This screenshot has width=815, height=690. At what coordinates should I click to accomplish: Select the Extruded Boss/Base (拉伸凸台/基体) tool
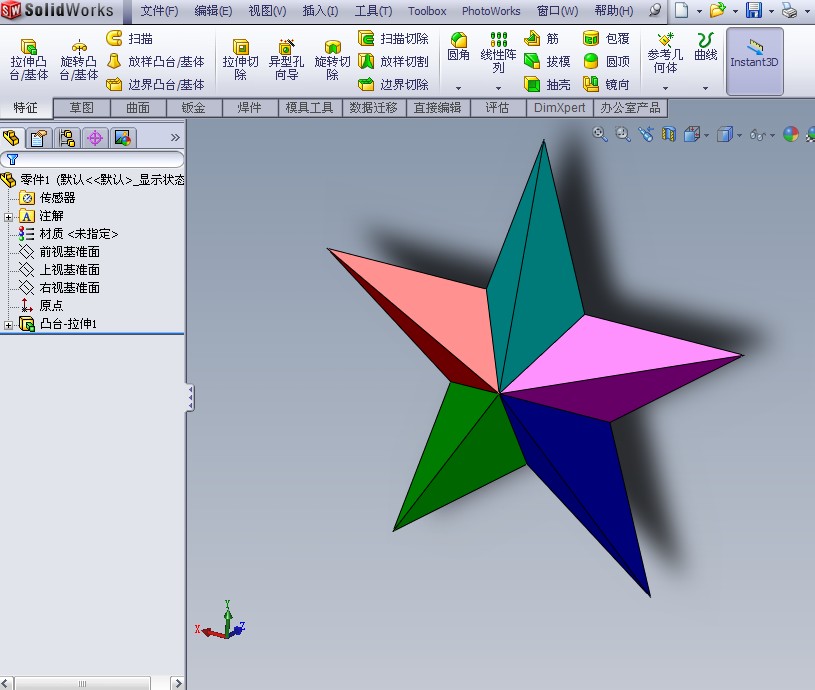click(x=29, y=60)
